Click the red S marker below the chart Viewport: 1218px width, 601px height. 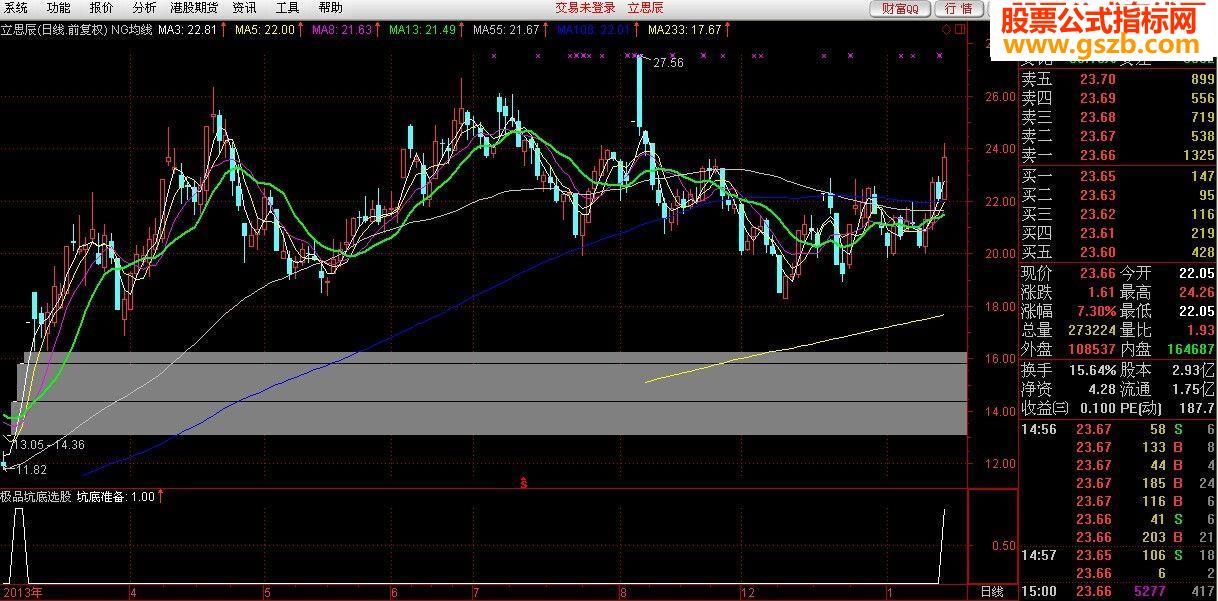523,483
